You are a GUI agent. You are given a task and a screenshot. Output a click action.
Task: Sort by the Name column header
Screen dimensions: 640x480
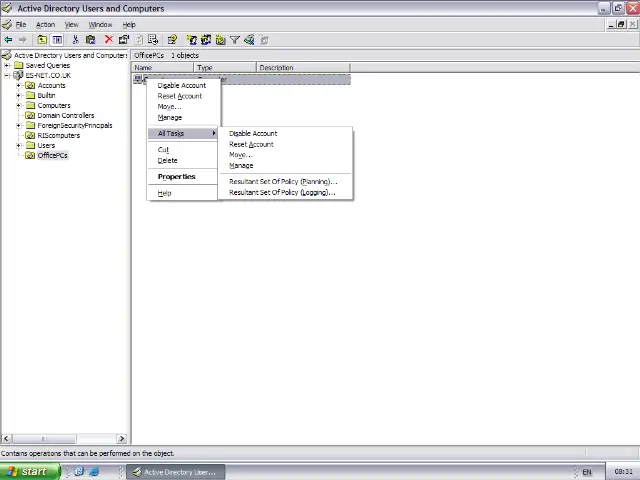162,67
